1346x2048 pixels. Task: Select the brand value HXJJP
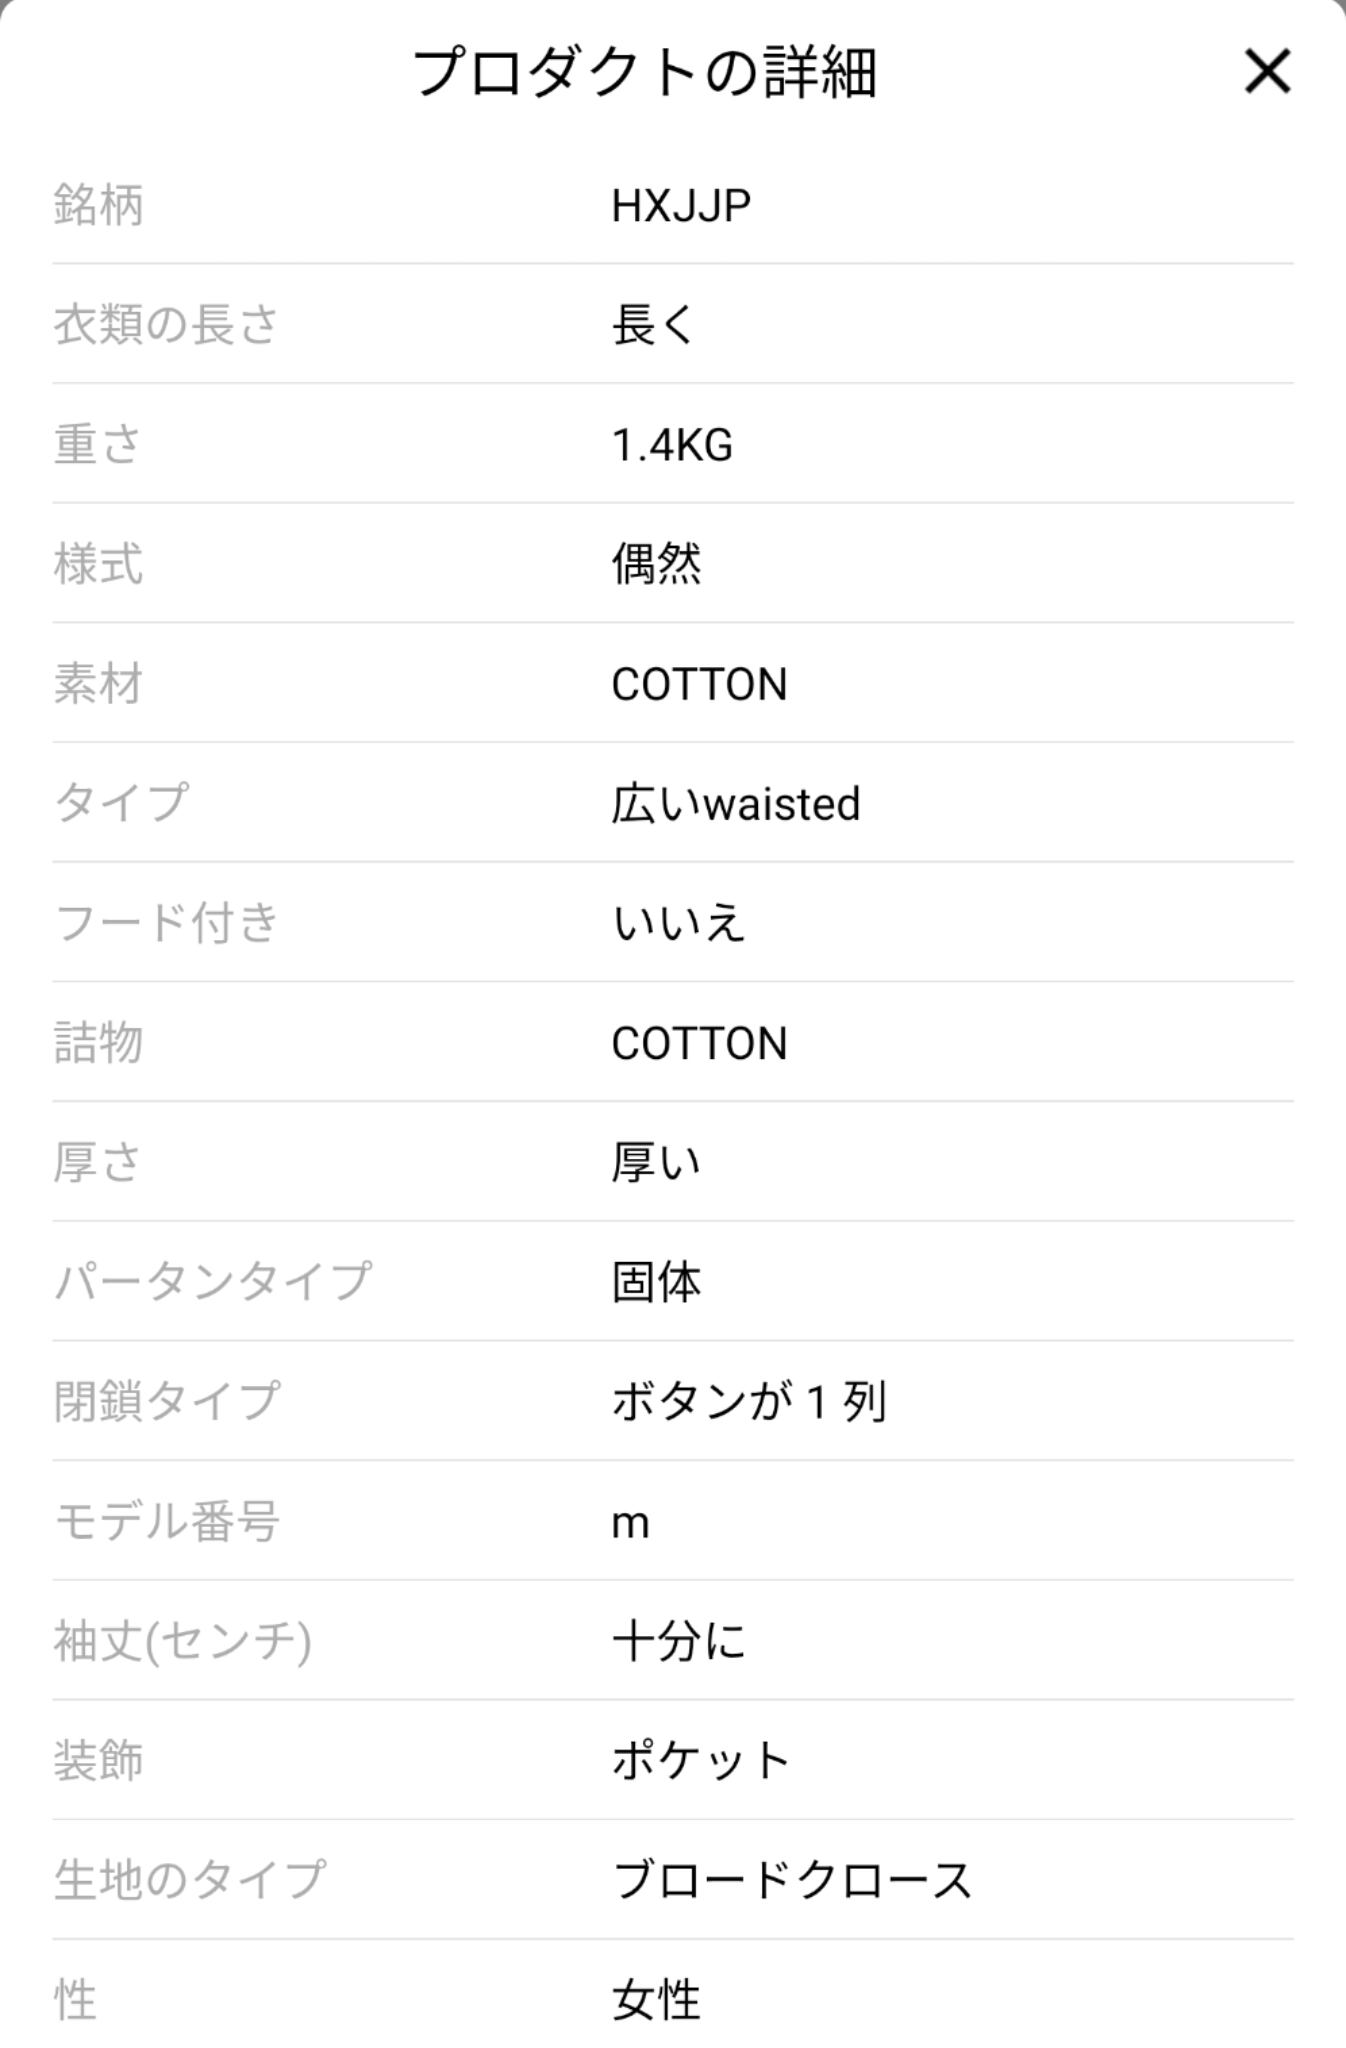681,206
